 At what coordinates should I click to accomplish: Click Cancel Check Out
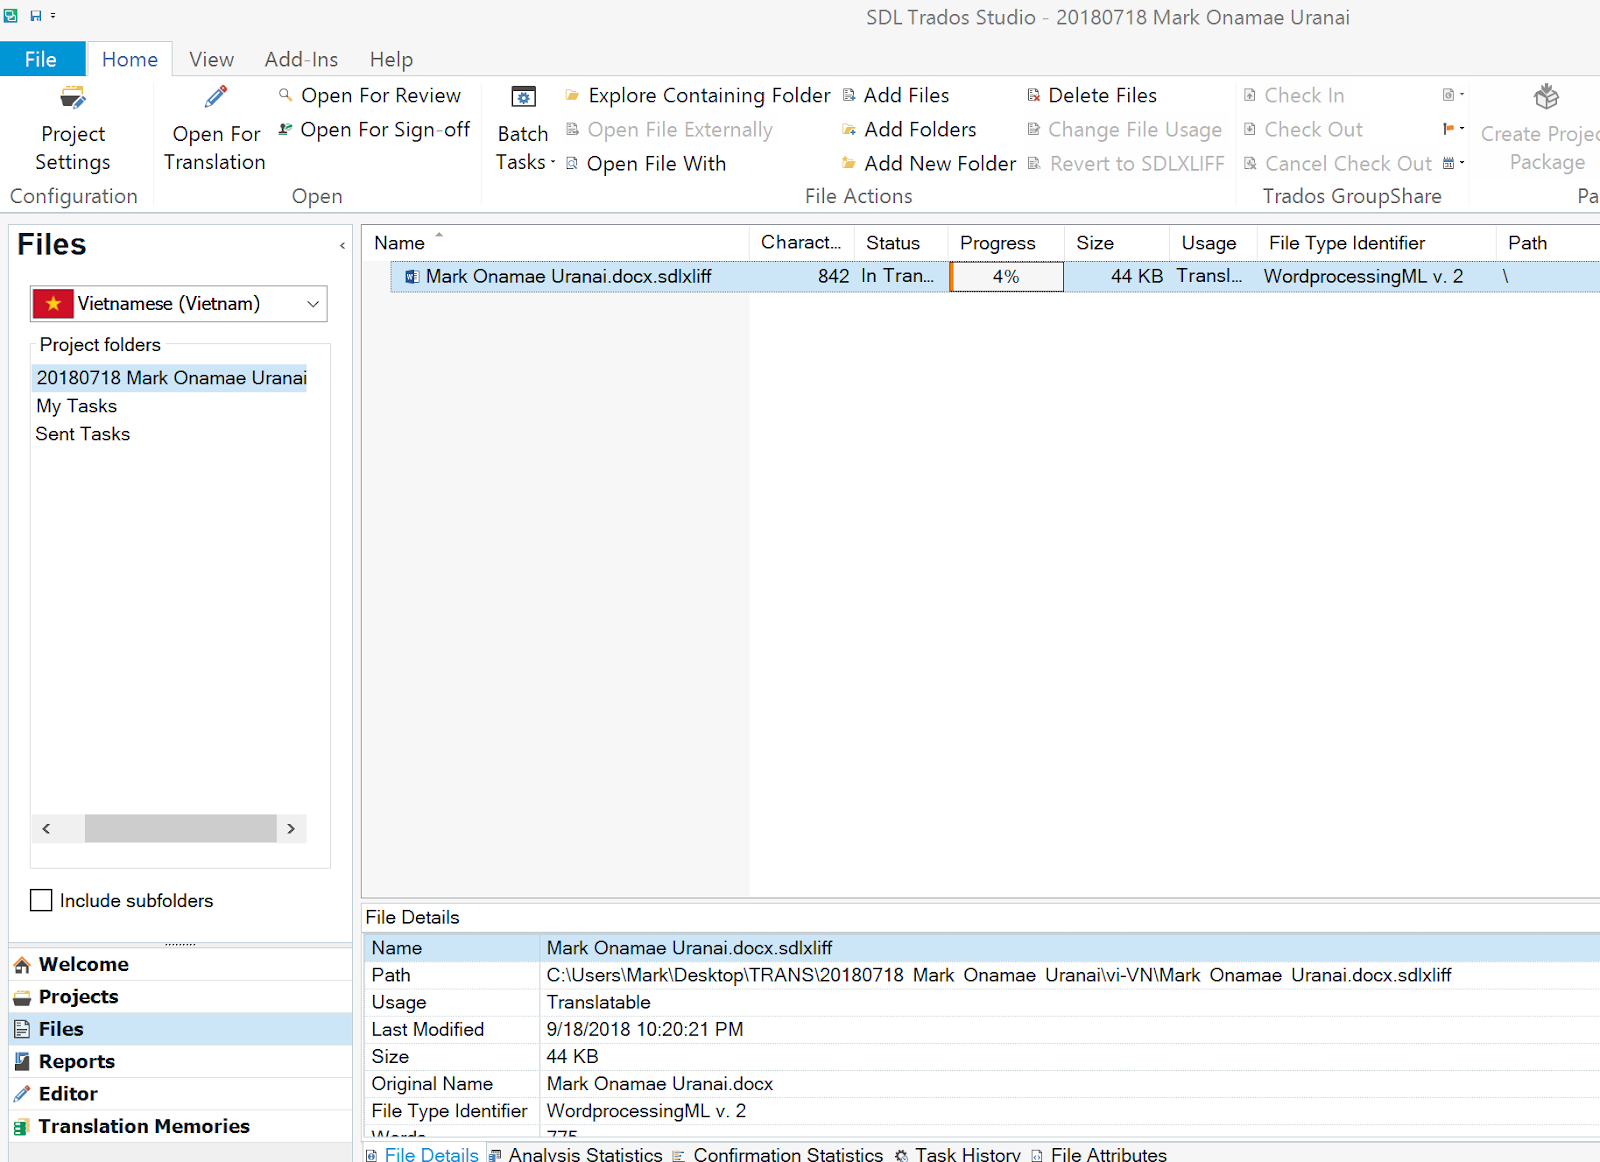(1338, 164)
